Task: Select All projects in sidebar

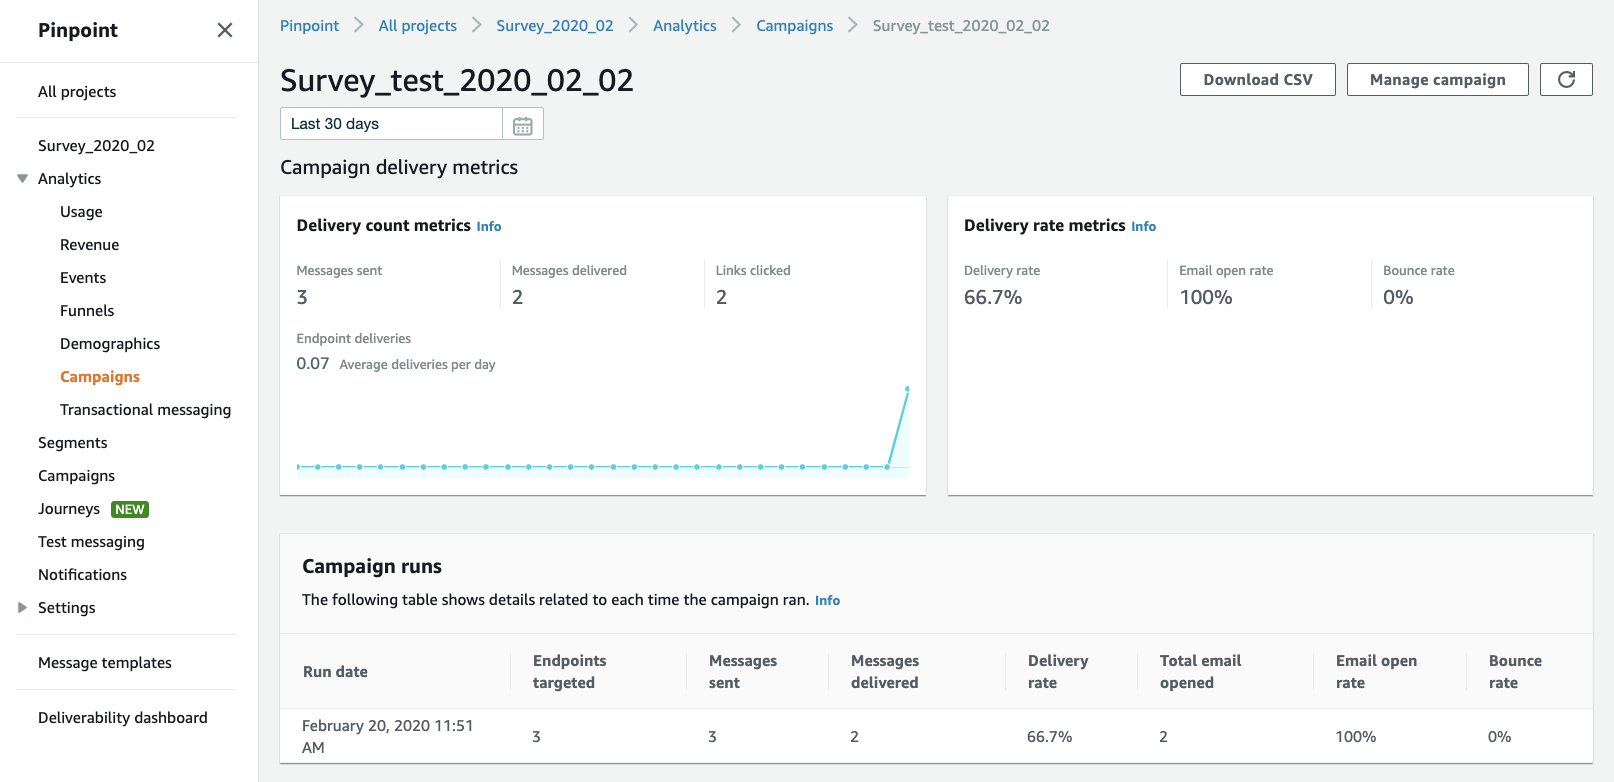Action: click(x=77, y=92)
